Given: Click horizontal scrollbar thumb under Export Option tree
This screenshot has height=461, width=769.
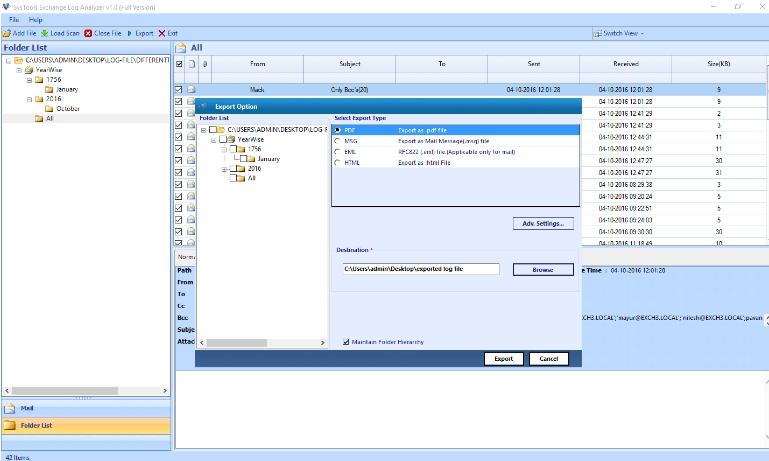Looking at the screenshot, I should point(237,343).
